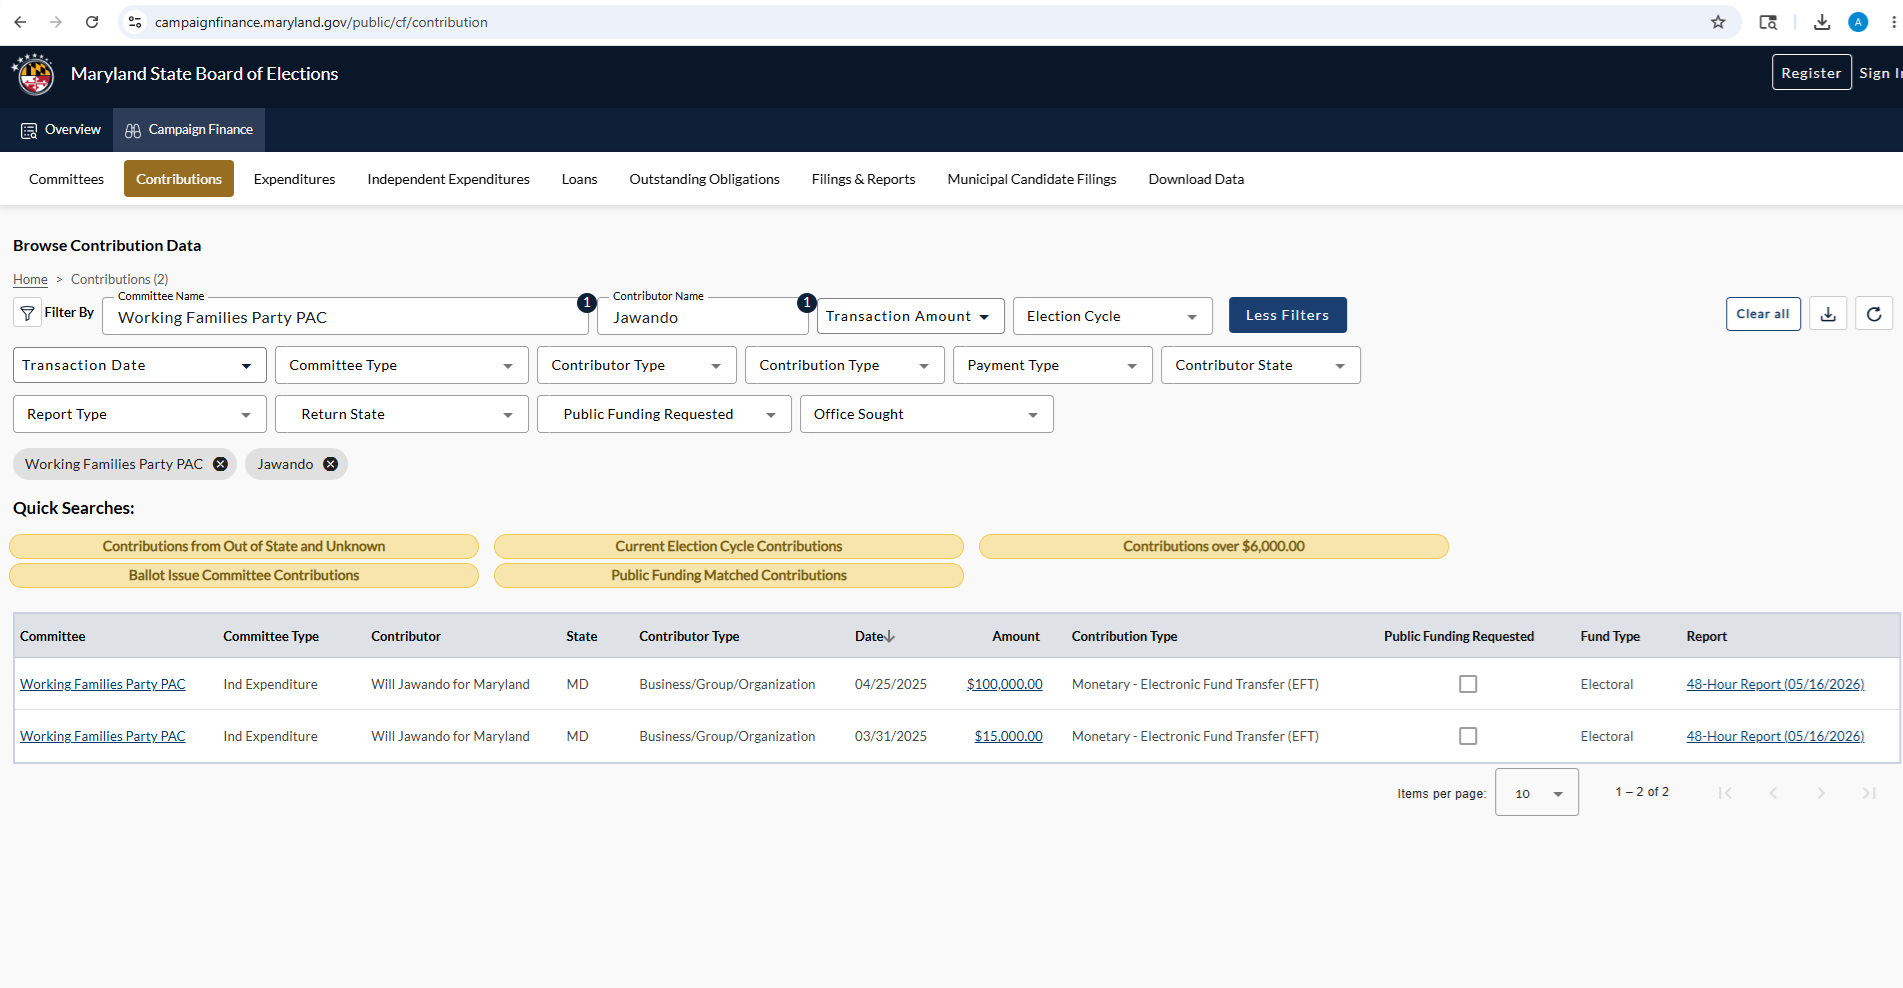
Task: Open the Return State dropdown
Action: 402,414
